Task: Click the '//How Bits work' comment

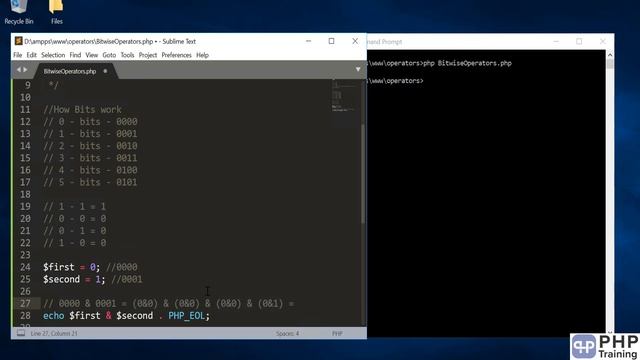Action: (x=82, y=110)
